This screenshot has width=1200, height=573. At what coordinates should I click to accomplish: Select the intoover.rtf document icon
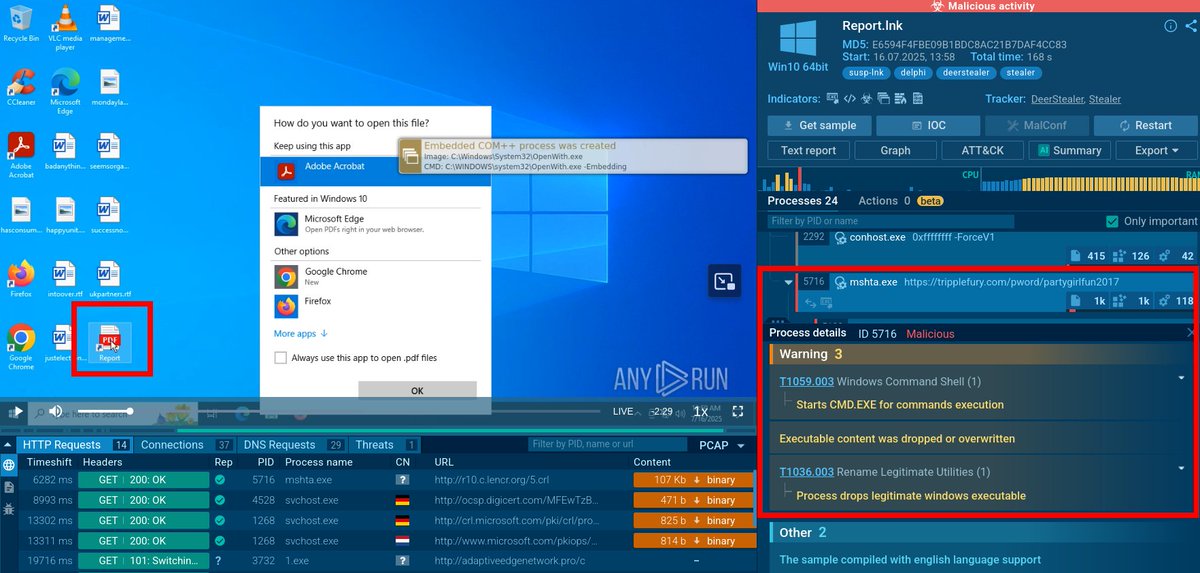pyautogui.click(x=65, y=279)
